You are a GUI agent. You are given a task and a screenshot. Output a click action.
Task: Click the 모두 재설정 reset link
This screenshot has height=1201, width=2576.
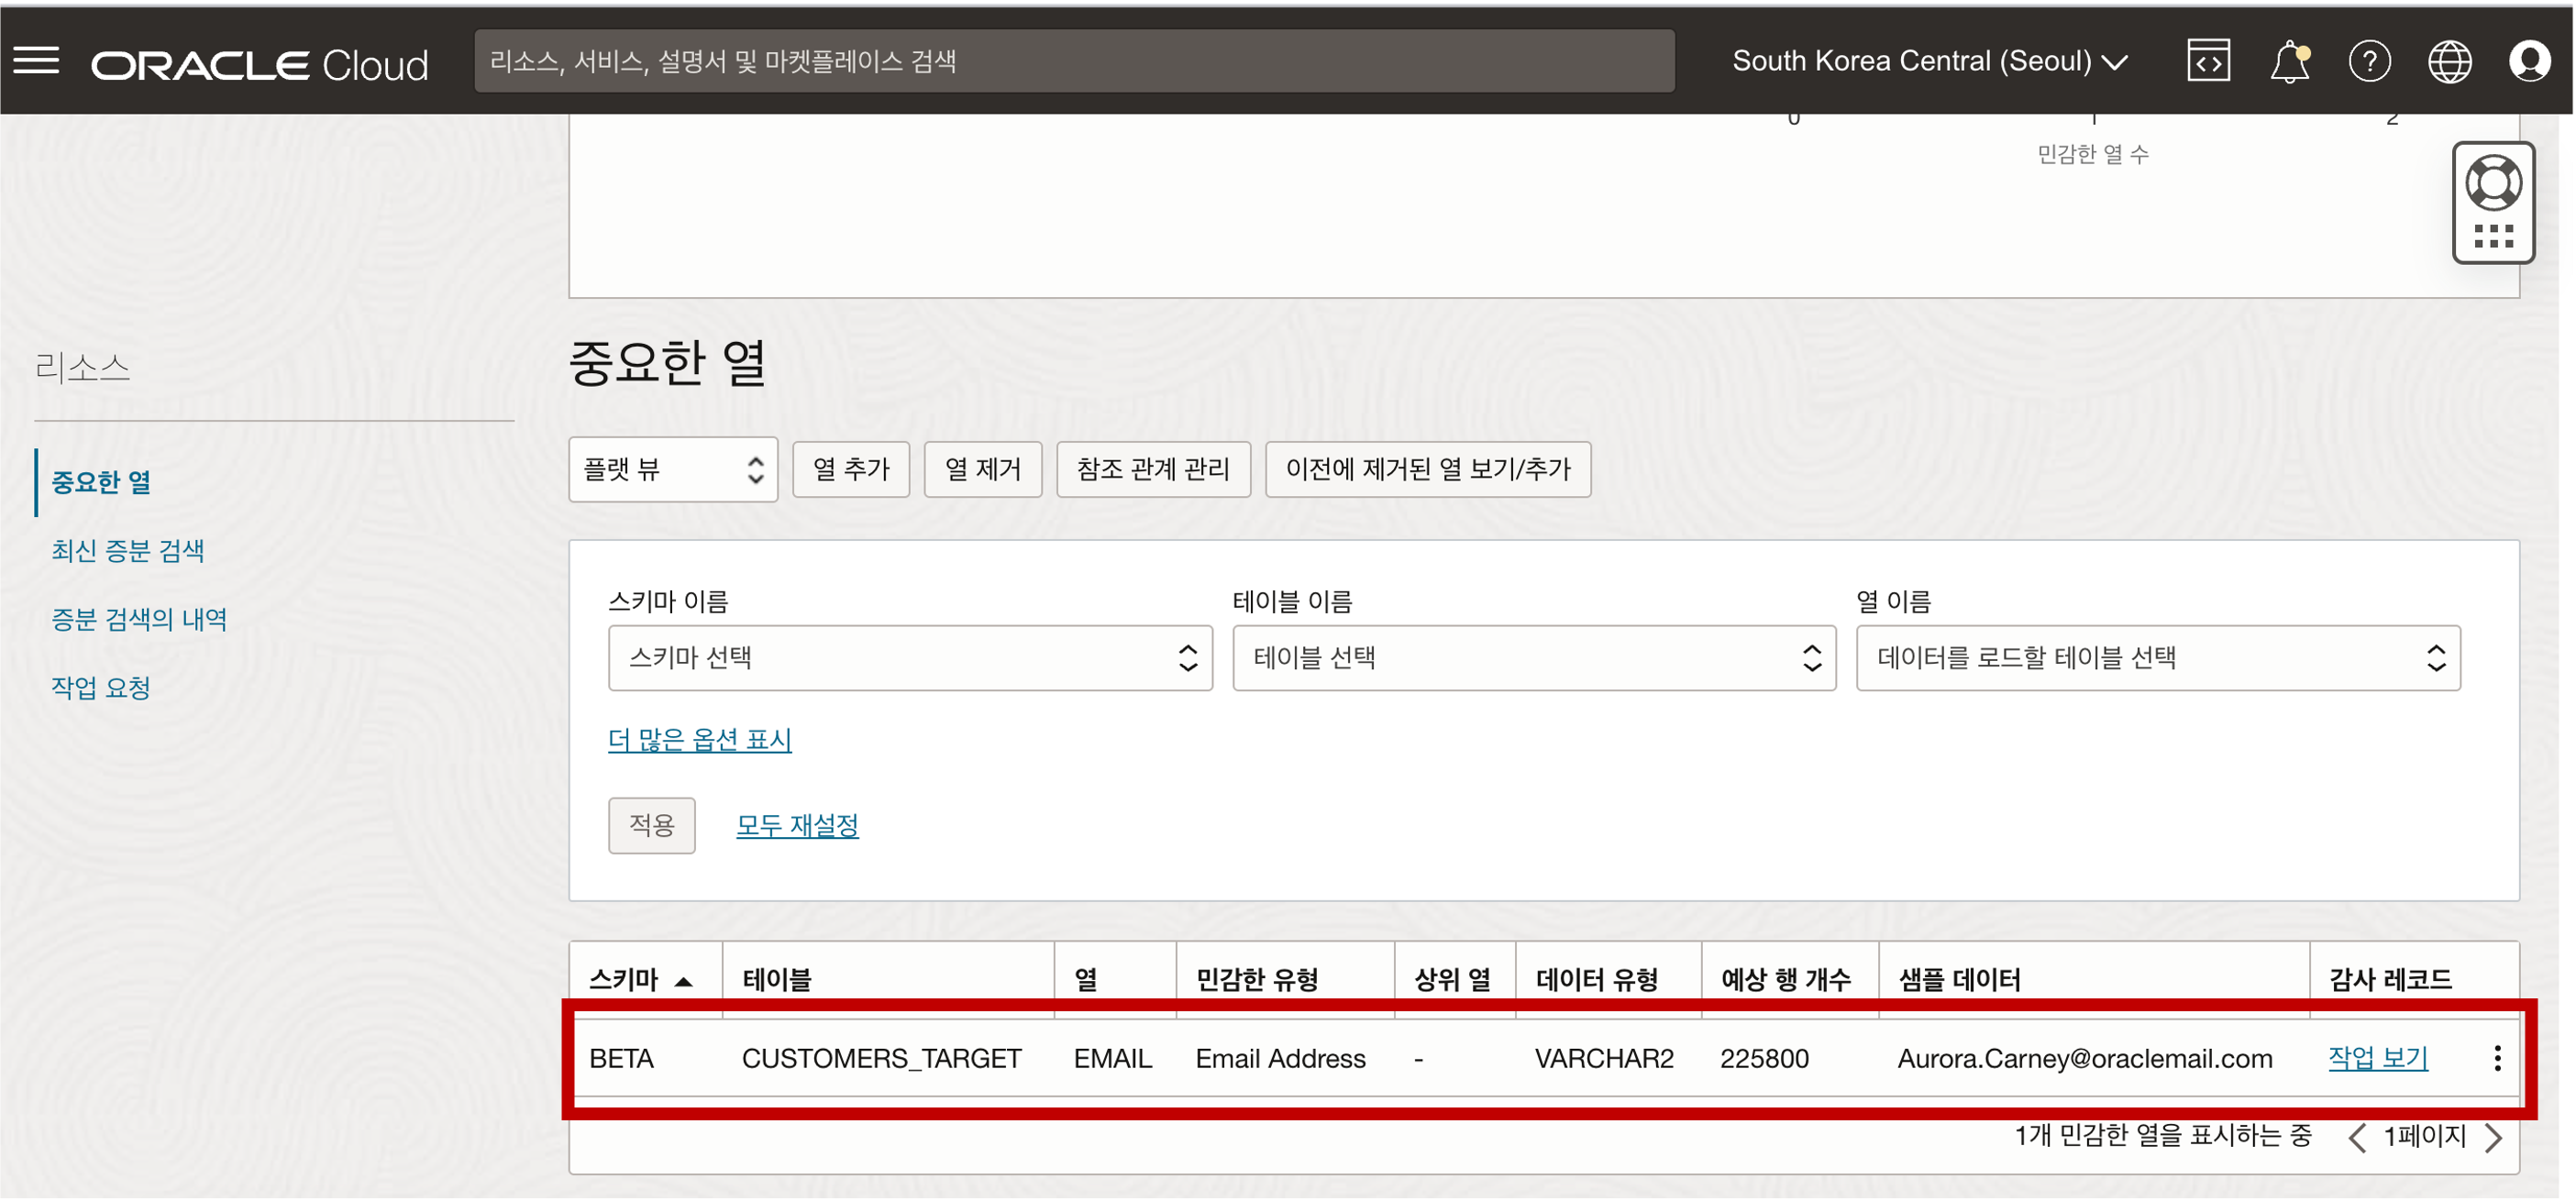click(x=799, y=825)
